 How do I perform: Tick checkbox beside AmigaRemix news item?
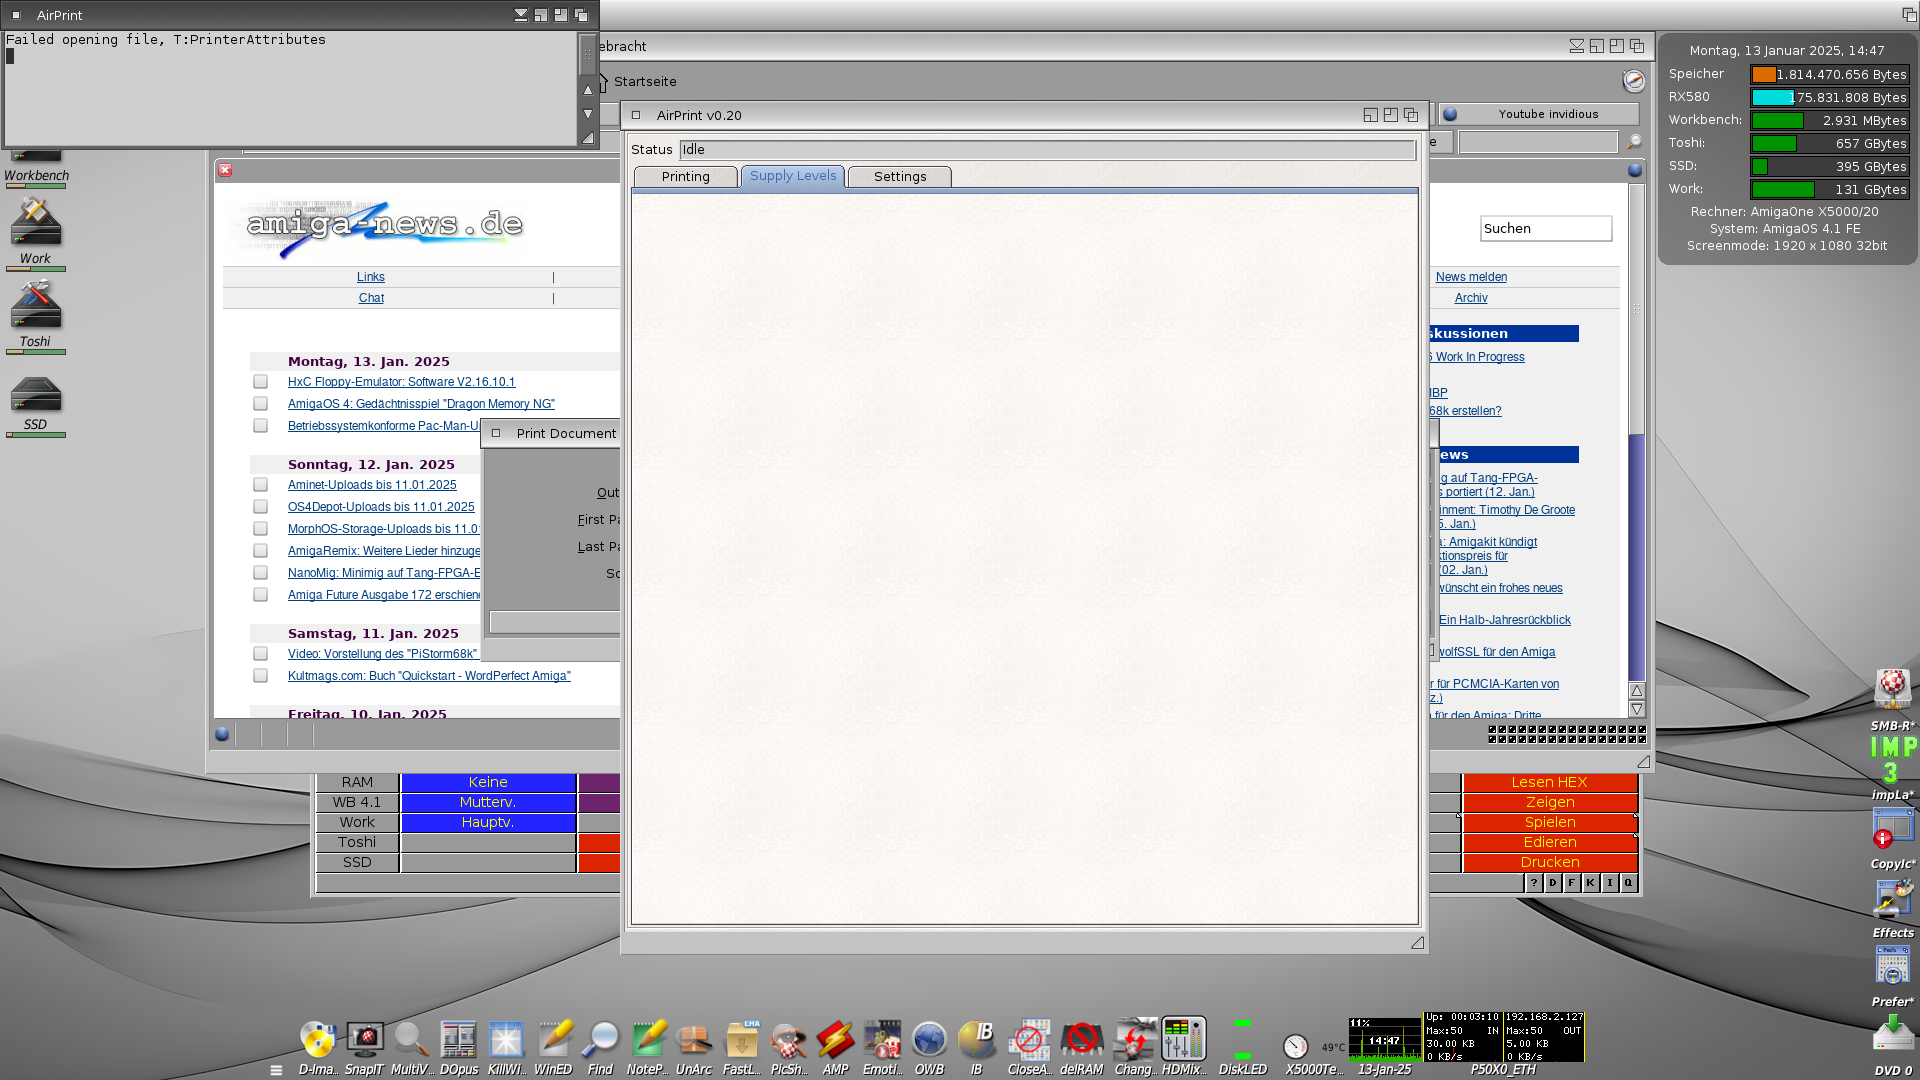click(260, 551)
